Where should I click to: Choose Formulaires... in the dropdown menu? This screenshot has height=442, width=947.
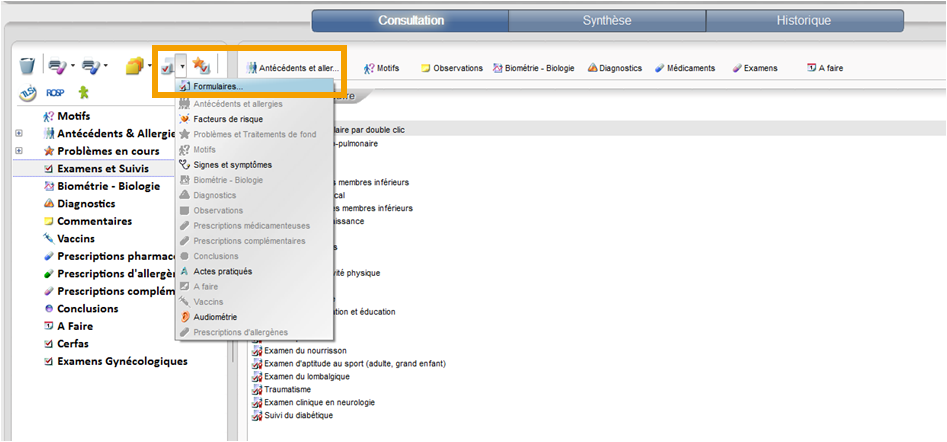(254, 87)
